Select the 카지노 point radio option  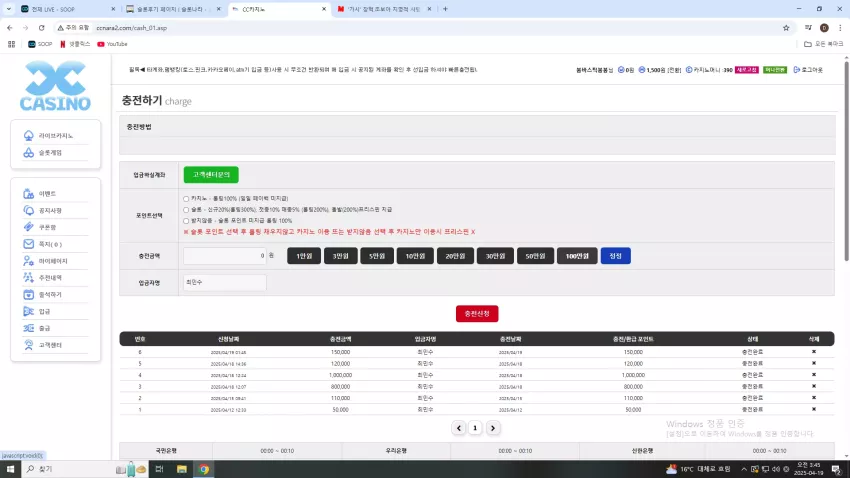pyautogui.click(x=186, y=199)
